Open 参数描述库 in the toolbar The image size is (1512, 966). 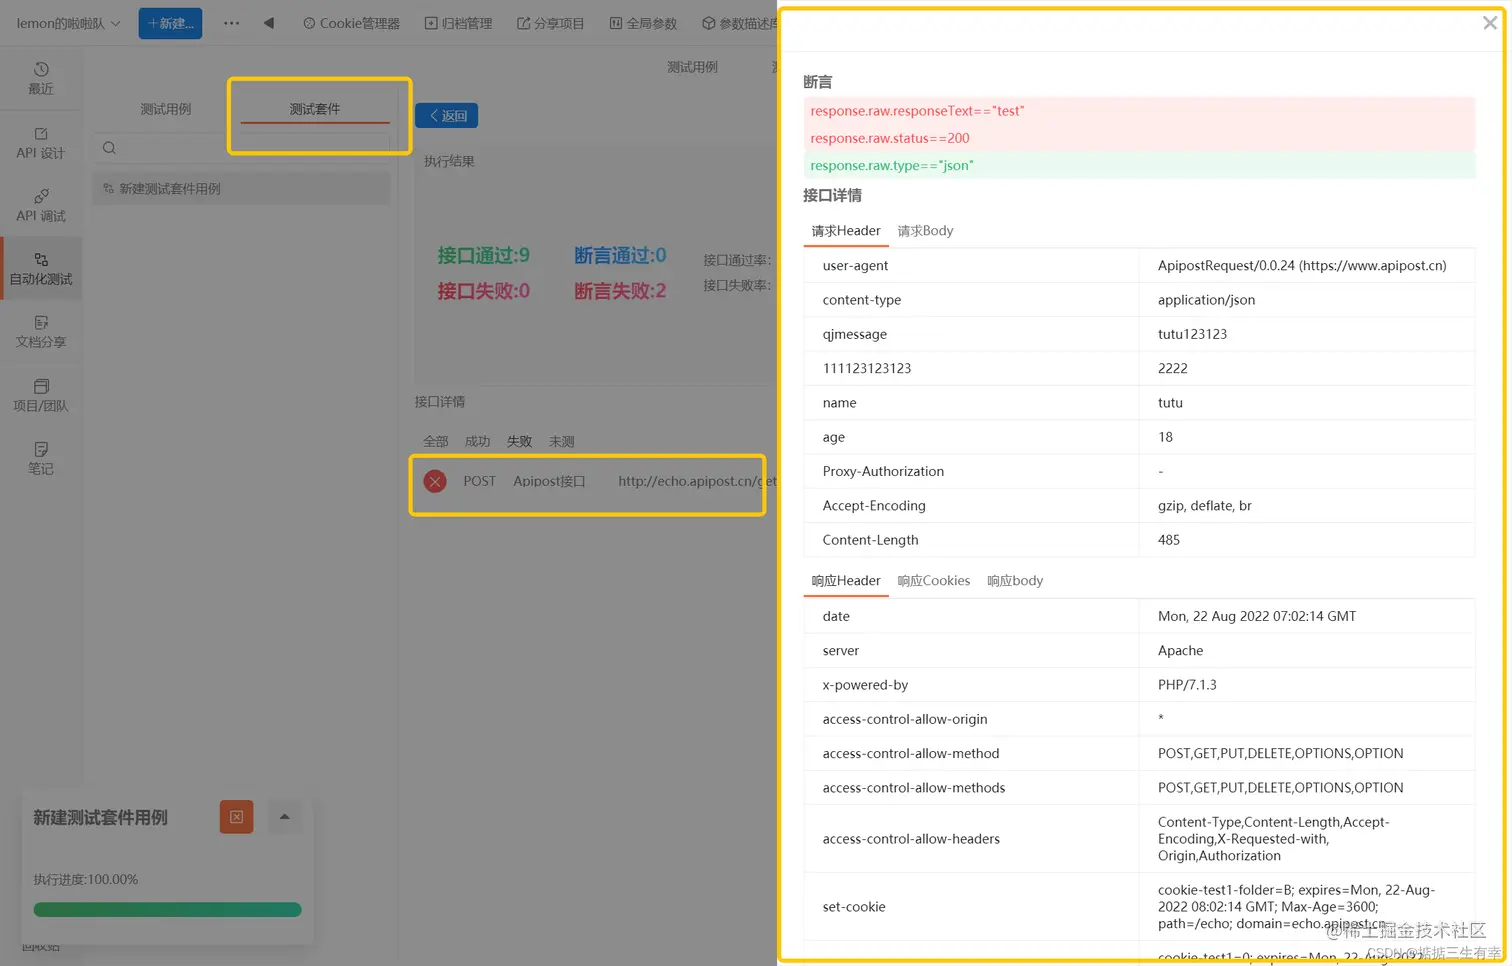(739, 23)
